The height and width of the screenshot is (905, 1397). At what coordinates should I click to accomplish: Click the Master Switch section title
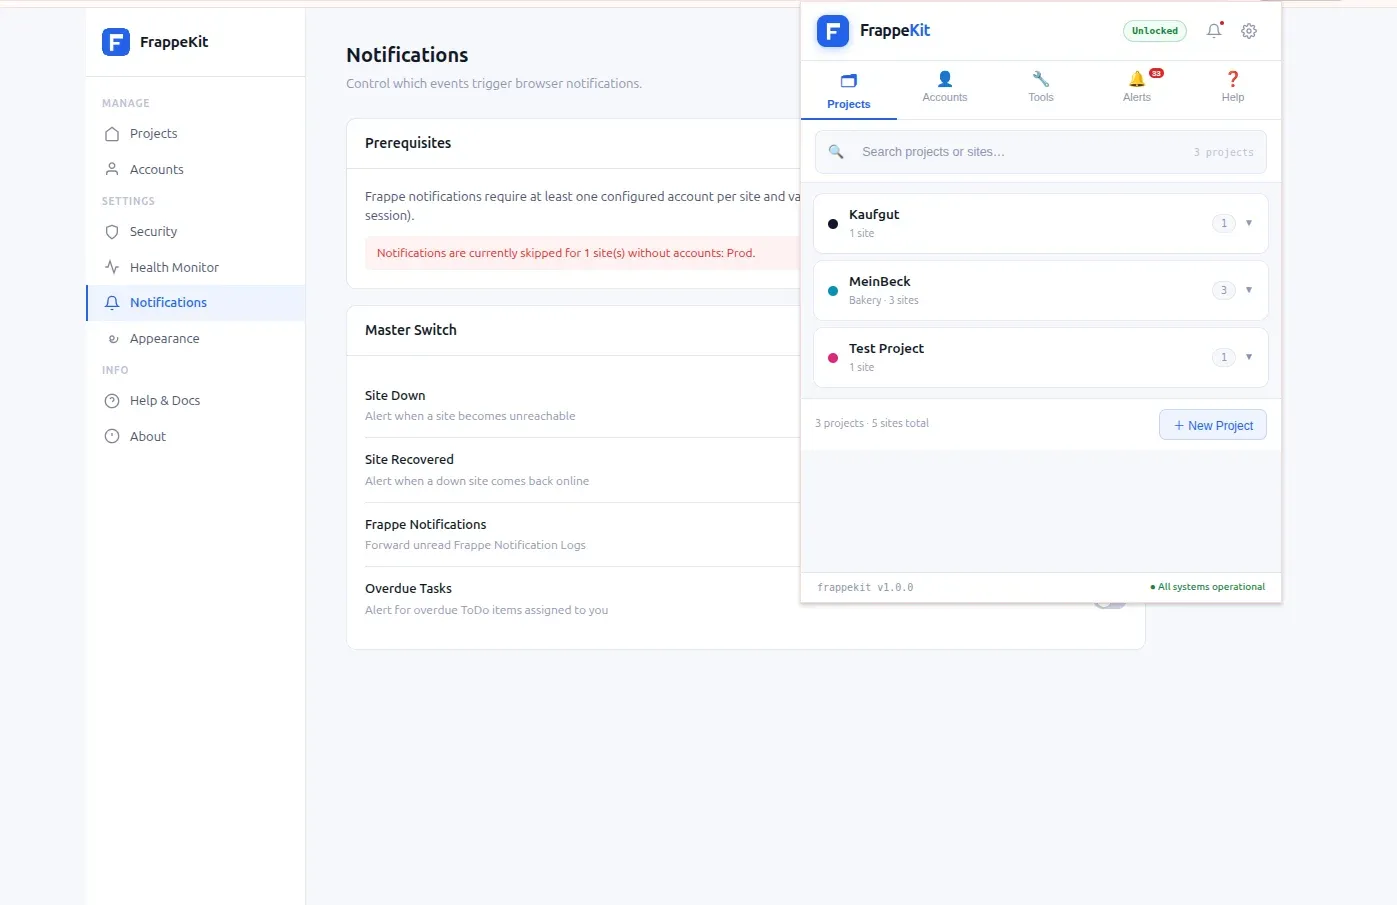[411, 330]
